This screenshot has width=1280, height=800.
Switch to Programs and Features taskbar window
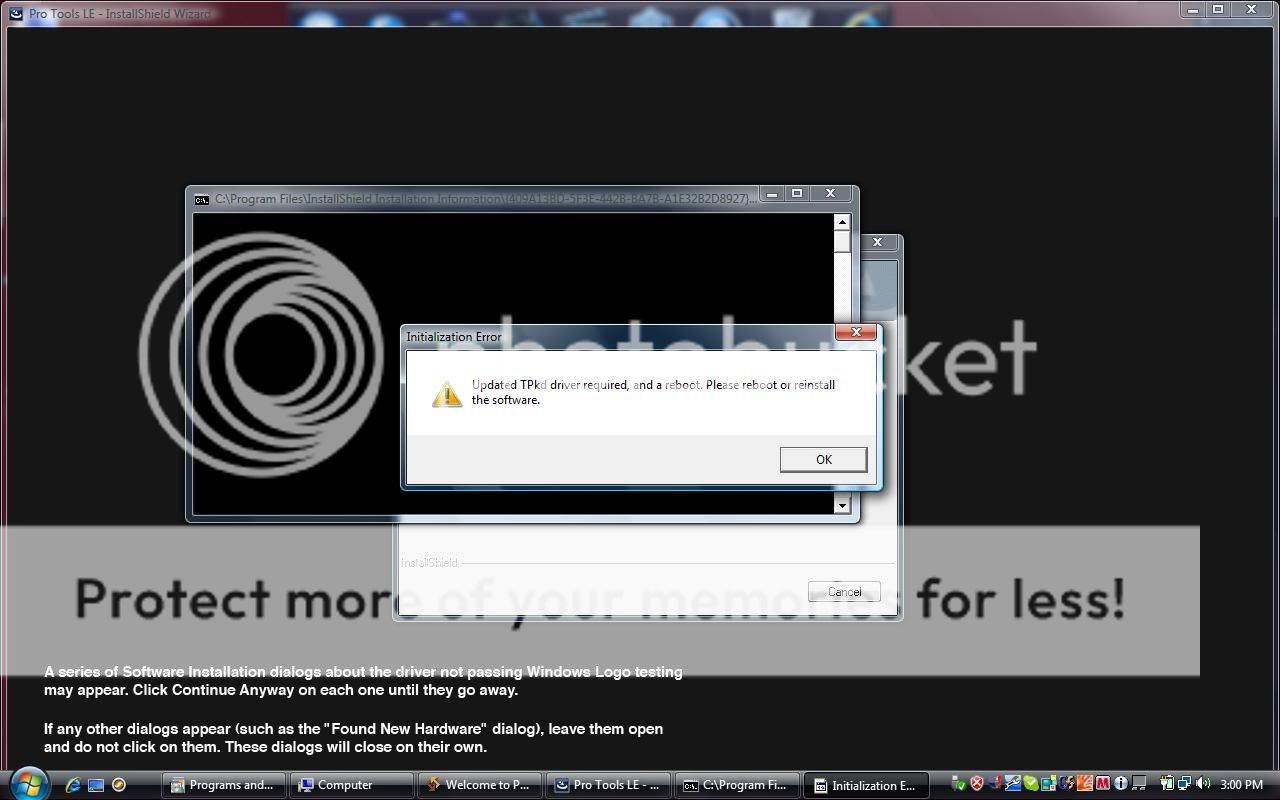223,785
